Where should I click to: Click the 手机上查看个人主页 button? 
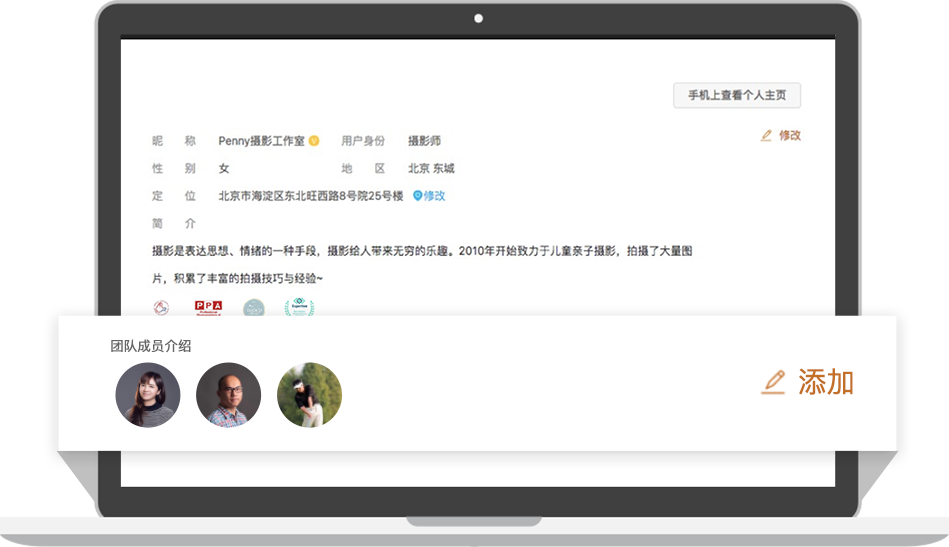(737, 96)
